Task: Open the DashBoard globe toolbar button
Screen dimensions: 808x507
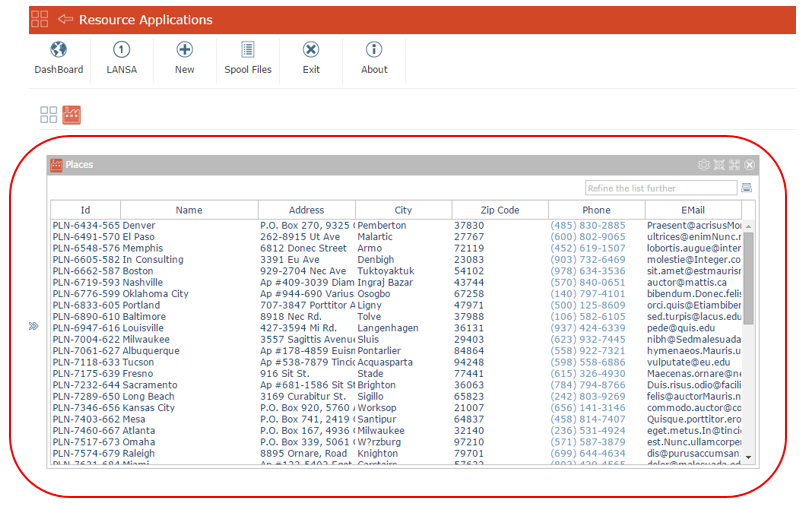Action: pyautogui.click(x=59, y=58)
